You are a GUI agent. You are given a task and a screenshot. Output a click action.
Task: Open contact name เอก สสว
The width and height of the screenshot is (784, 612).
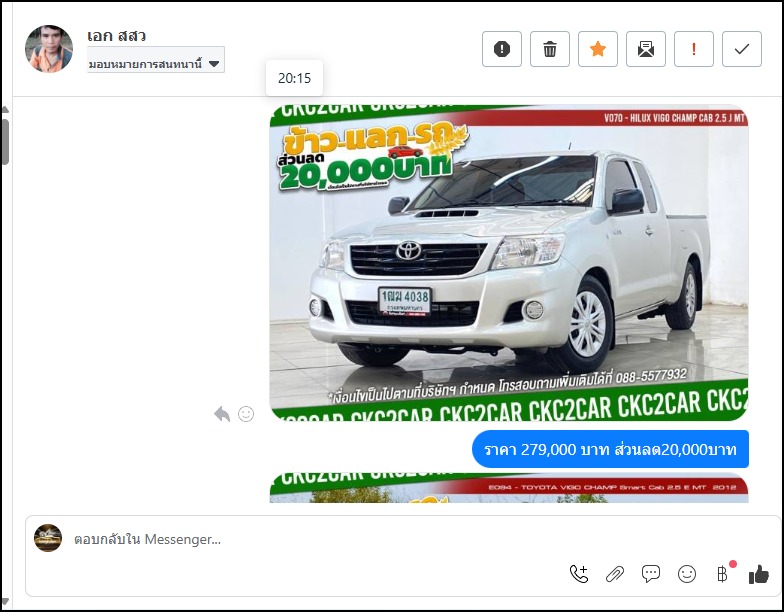click(x=116, y=36)
